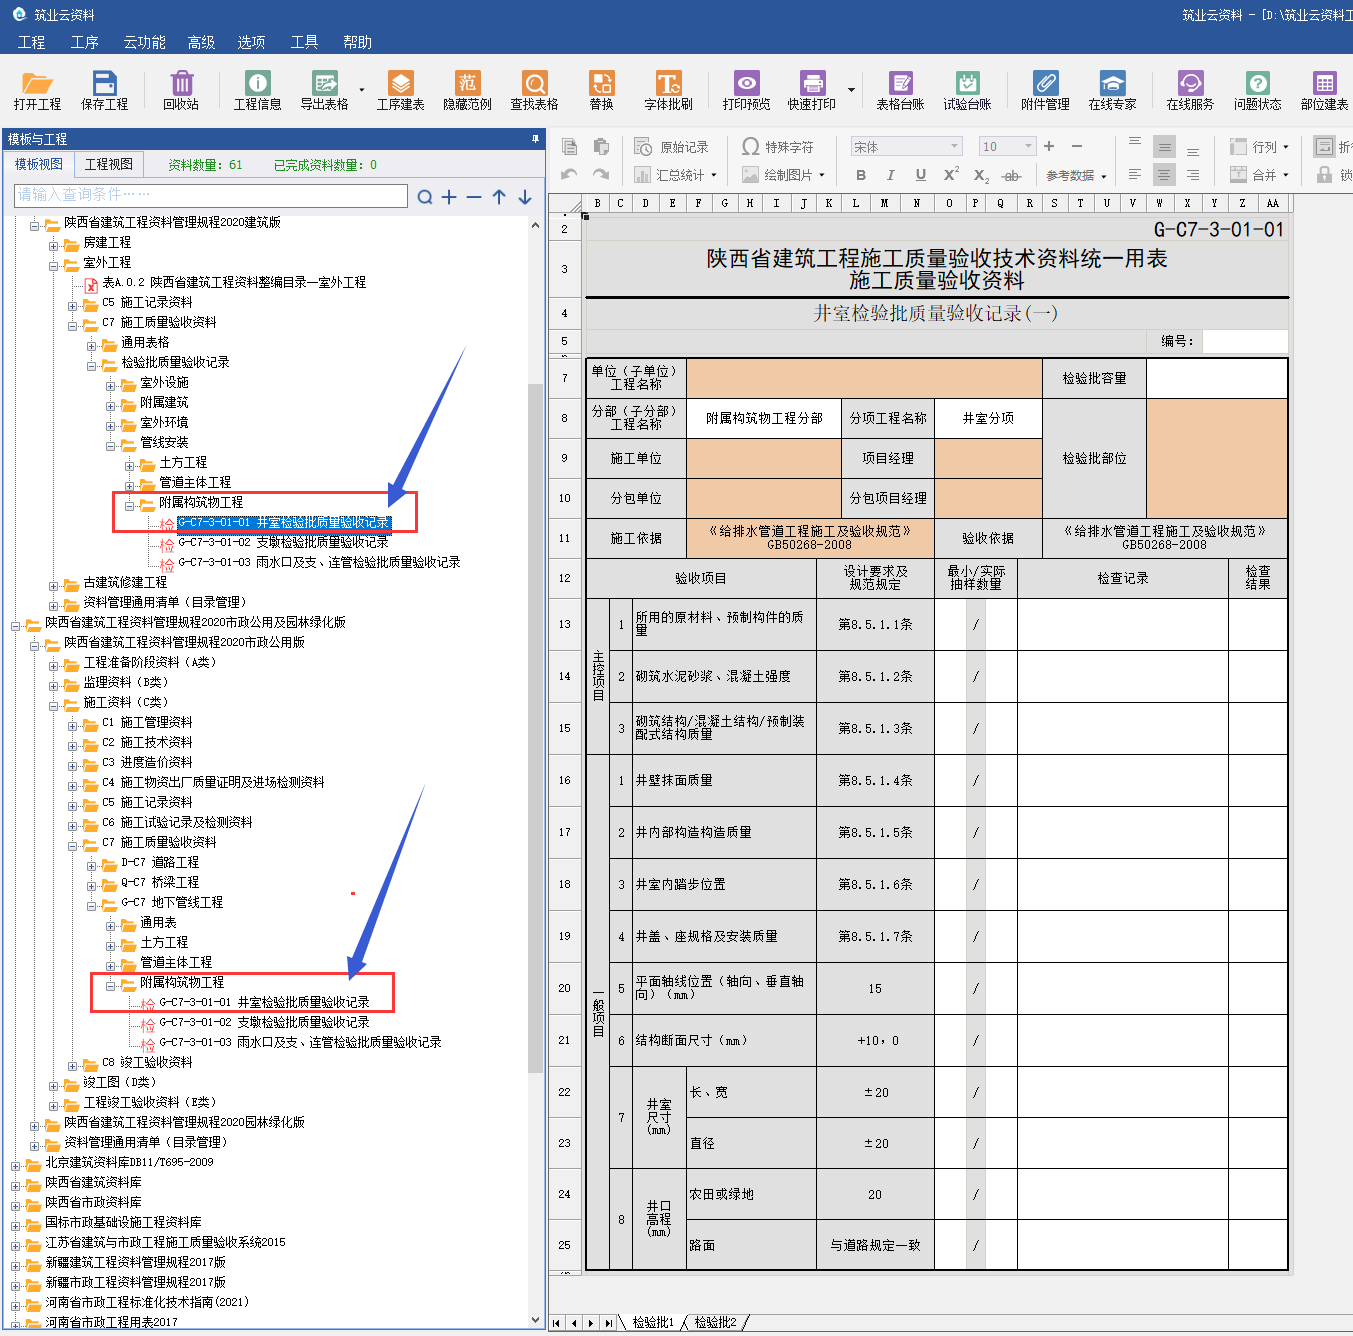Screen dimensions: 1353x1336
Task: Click the minus icon beside the search box
Action: [x=474, y=197]
